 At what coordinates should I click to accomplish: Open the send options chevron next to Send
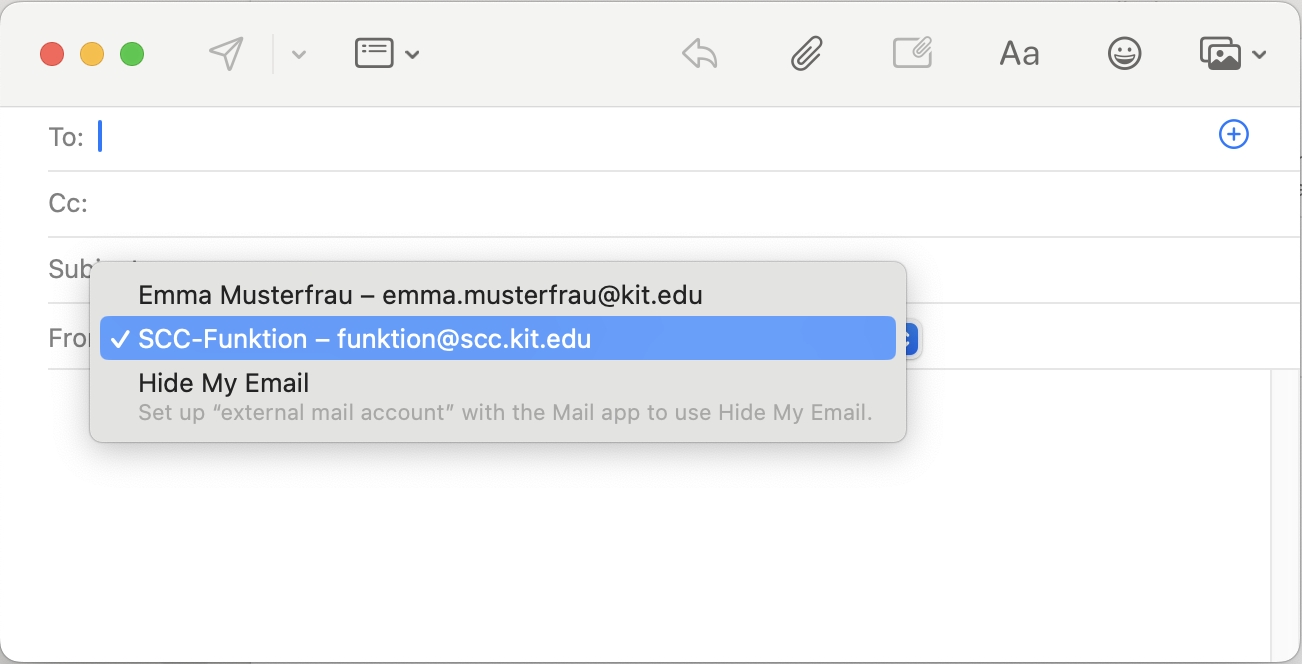[298, 54]
